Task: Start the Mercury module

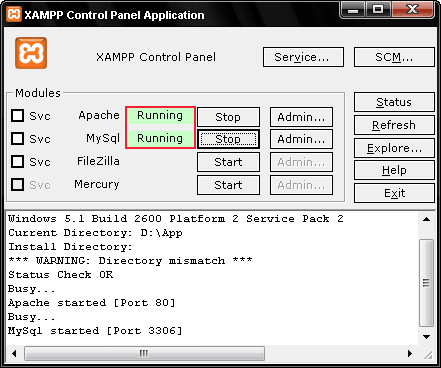Action: coord(228,185)
